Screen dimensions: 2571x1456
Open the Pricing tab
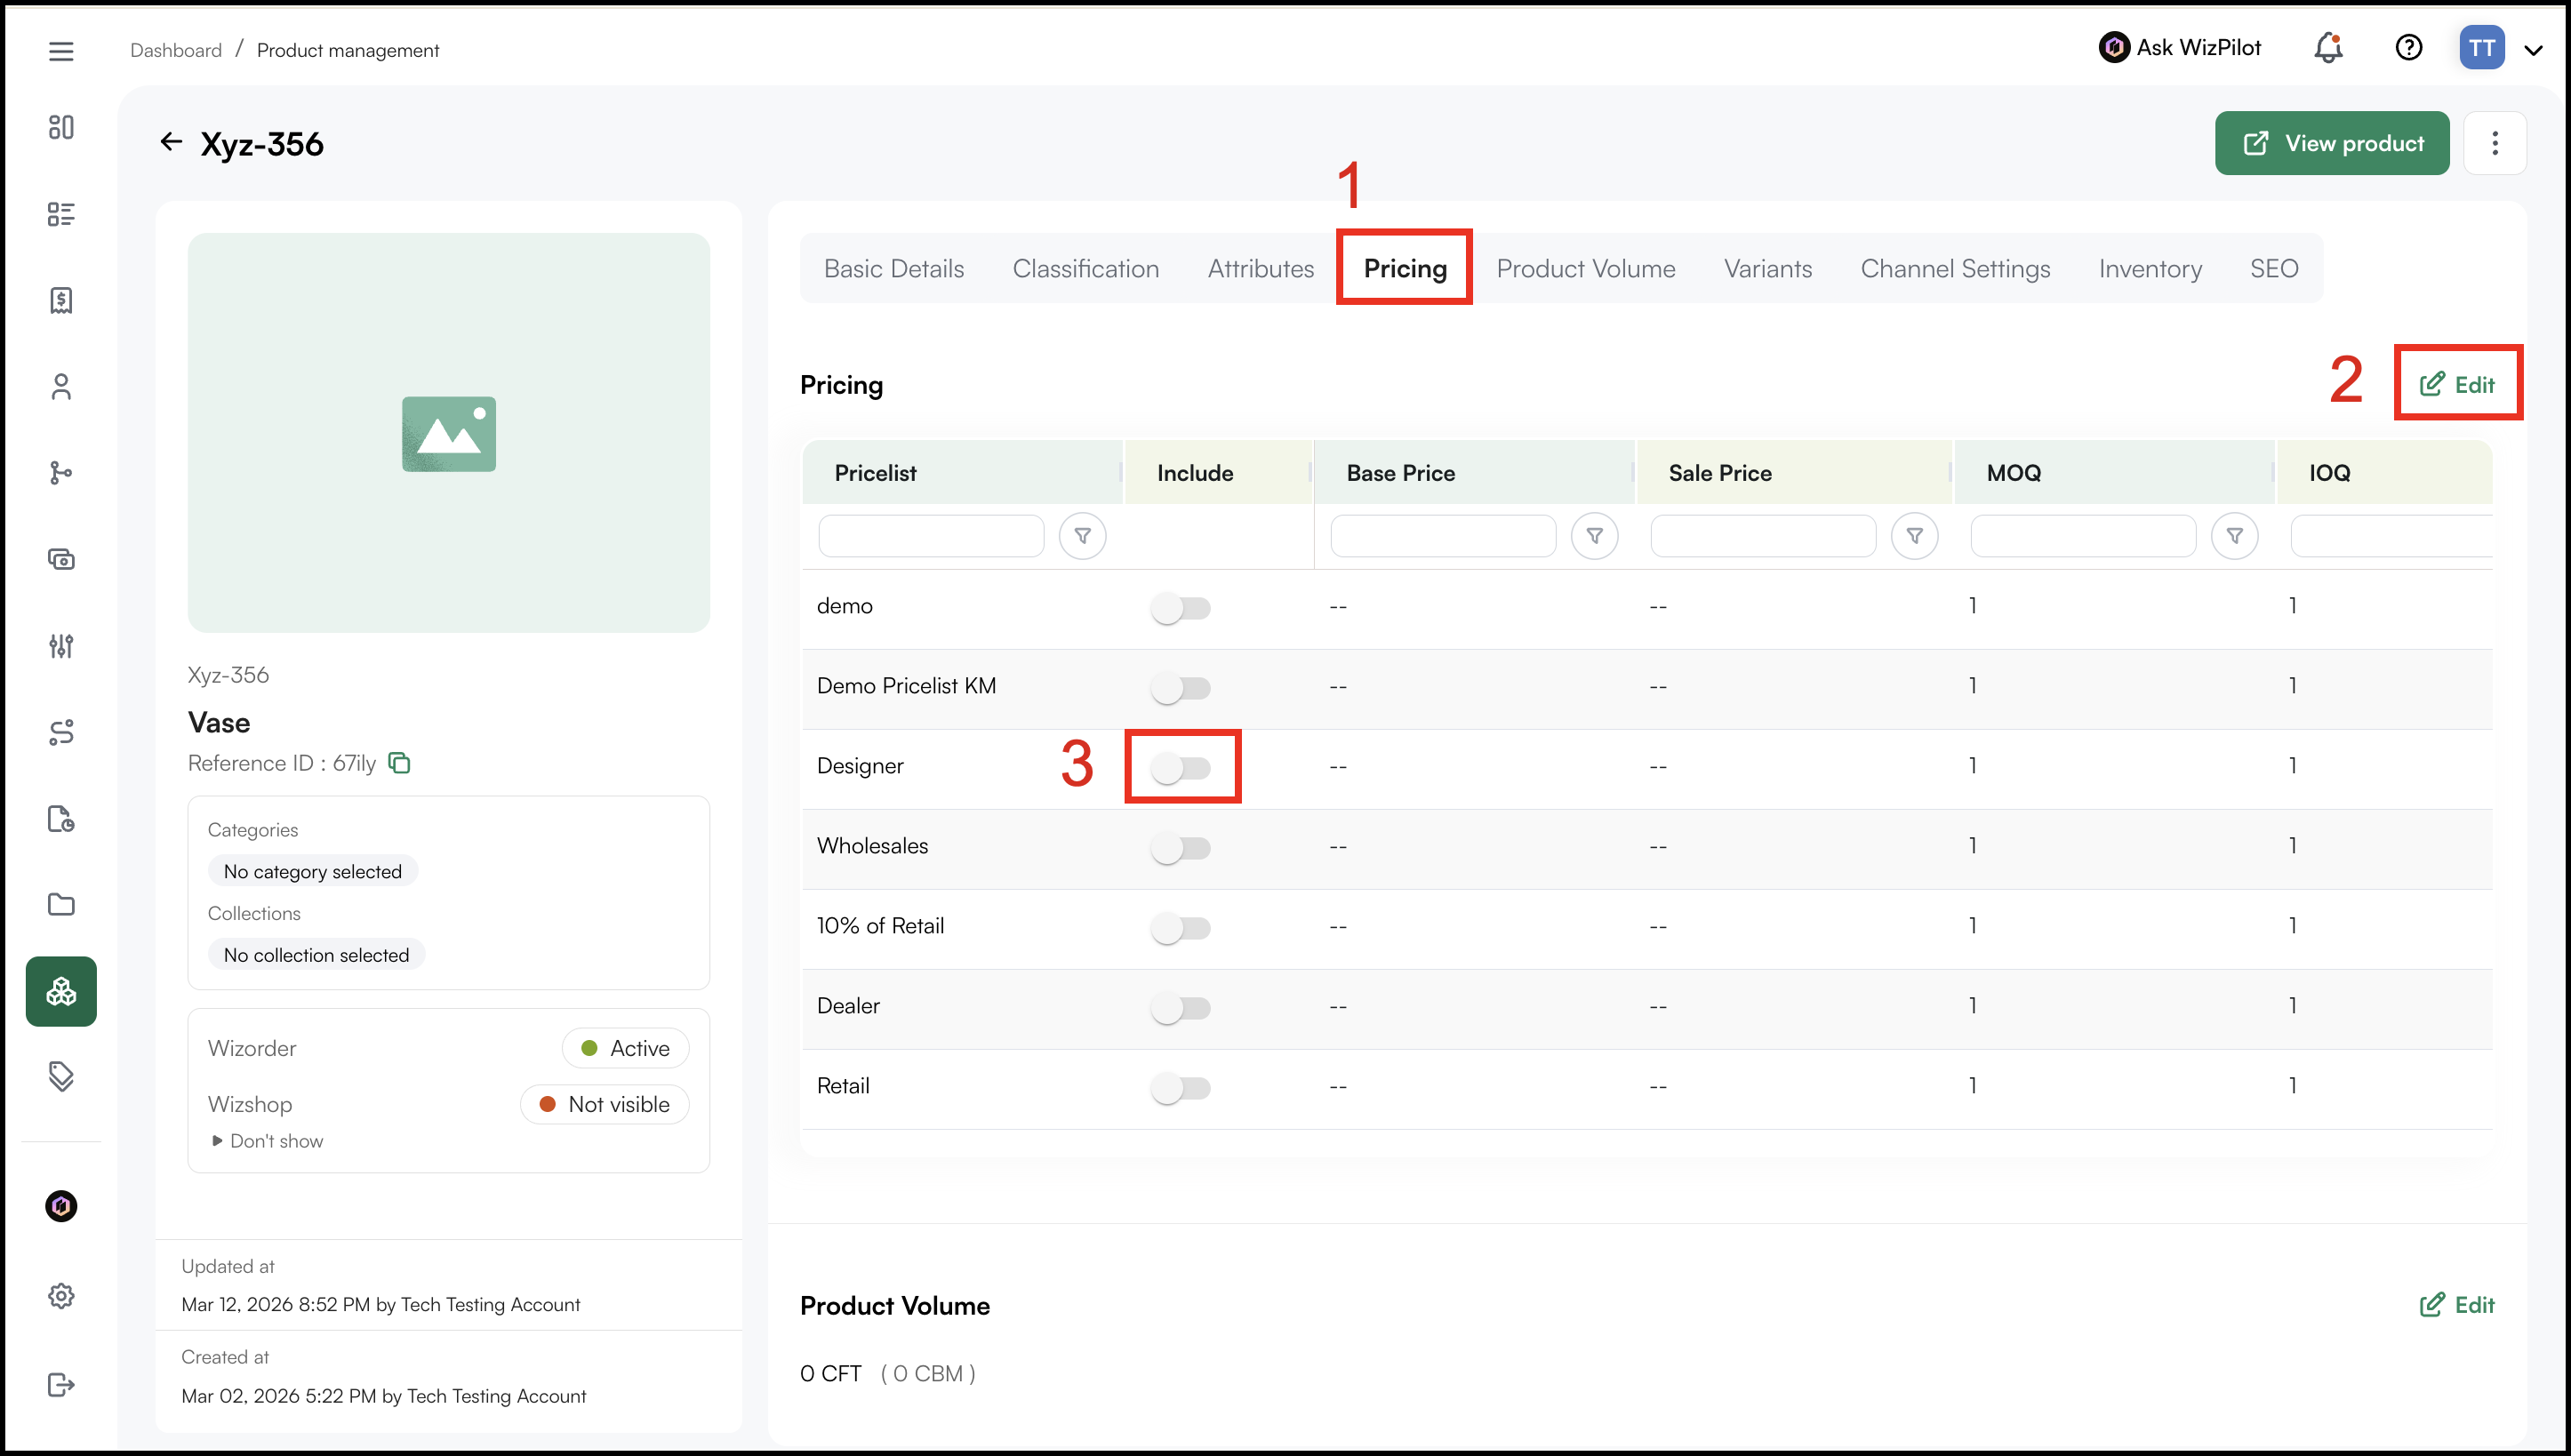pos(1405,269)
